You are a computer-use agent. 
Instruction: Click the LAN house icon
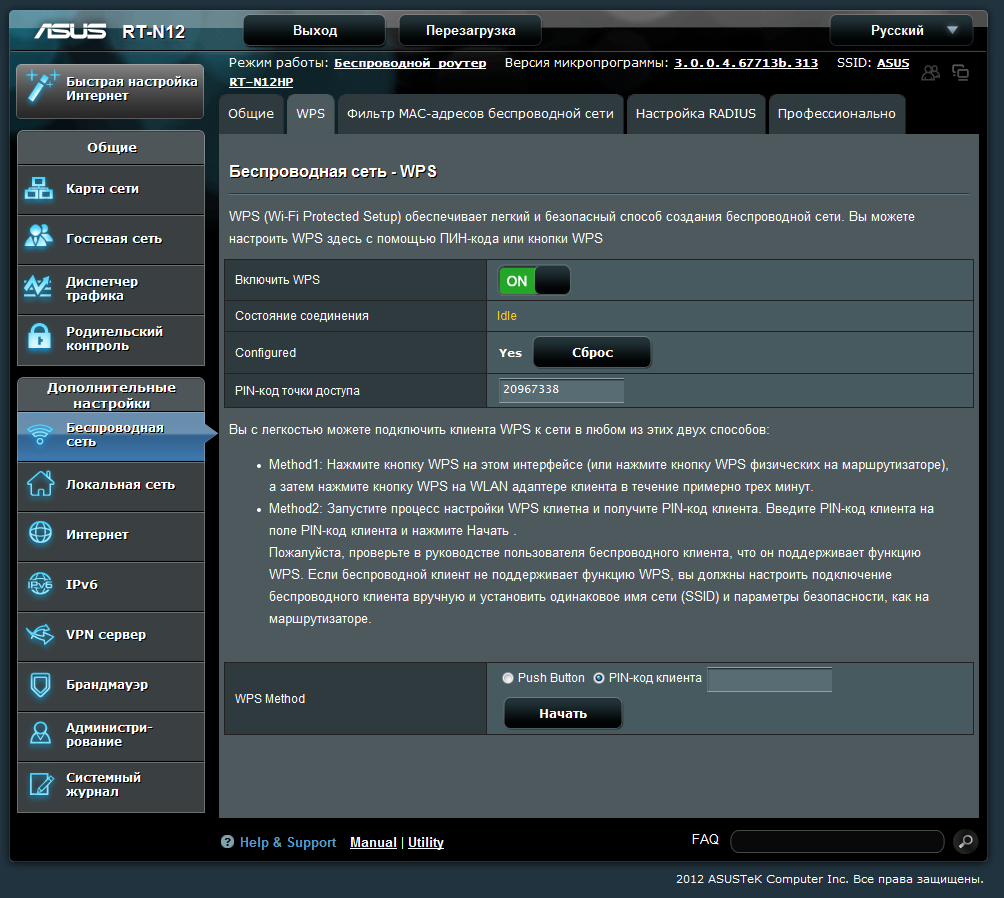coord(40,484)
